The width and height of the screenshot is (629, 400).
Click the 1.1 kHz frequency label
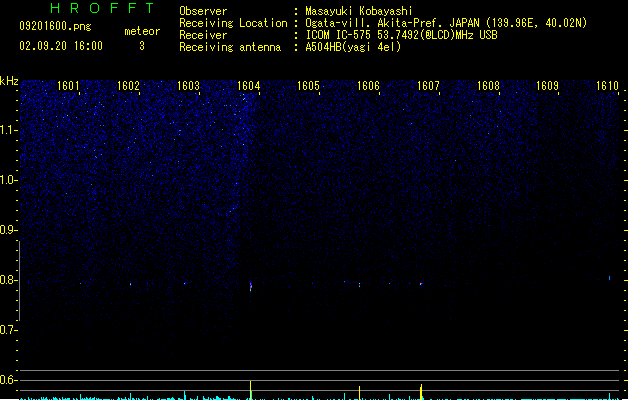click(x=8, y=130)
